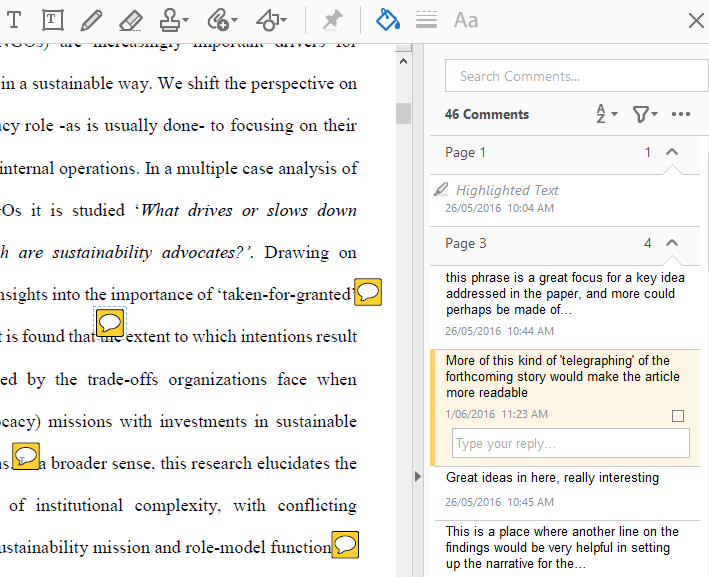The image size is (709, 577).
Task: Click the Search Comments field
Action: coord(577,76)
